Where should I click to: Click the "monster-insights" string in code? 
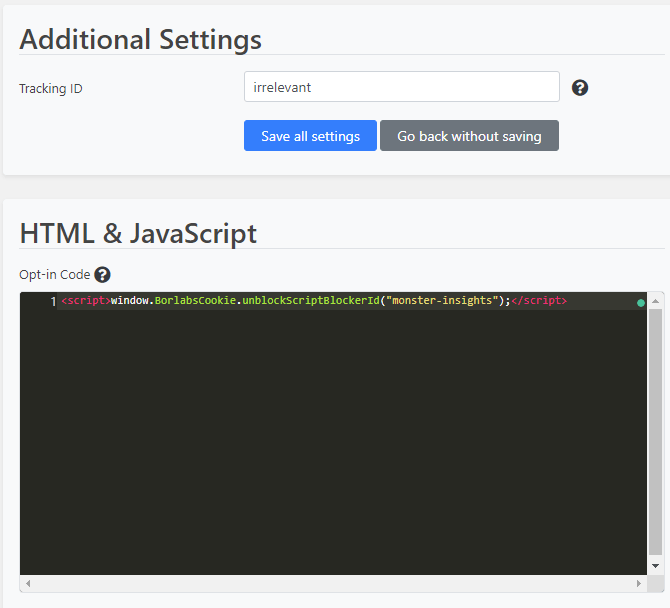coord(442,301)
